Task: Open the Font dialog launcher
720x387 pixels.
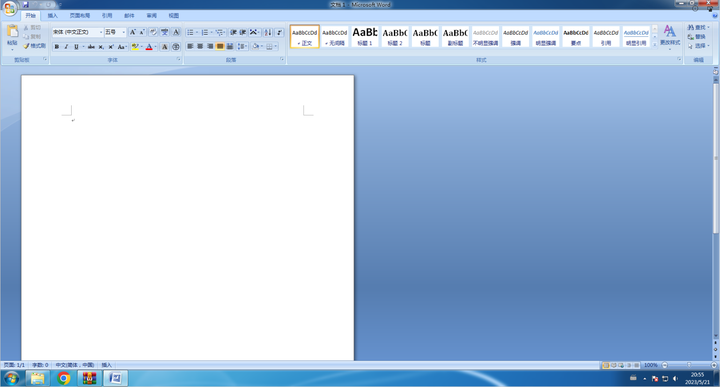Action: (179, 60)
